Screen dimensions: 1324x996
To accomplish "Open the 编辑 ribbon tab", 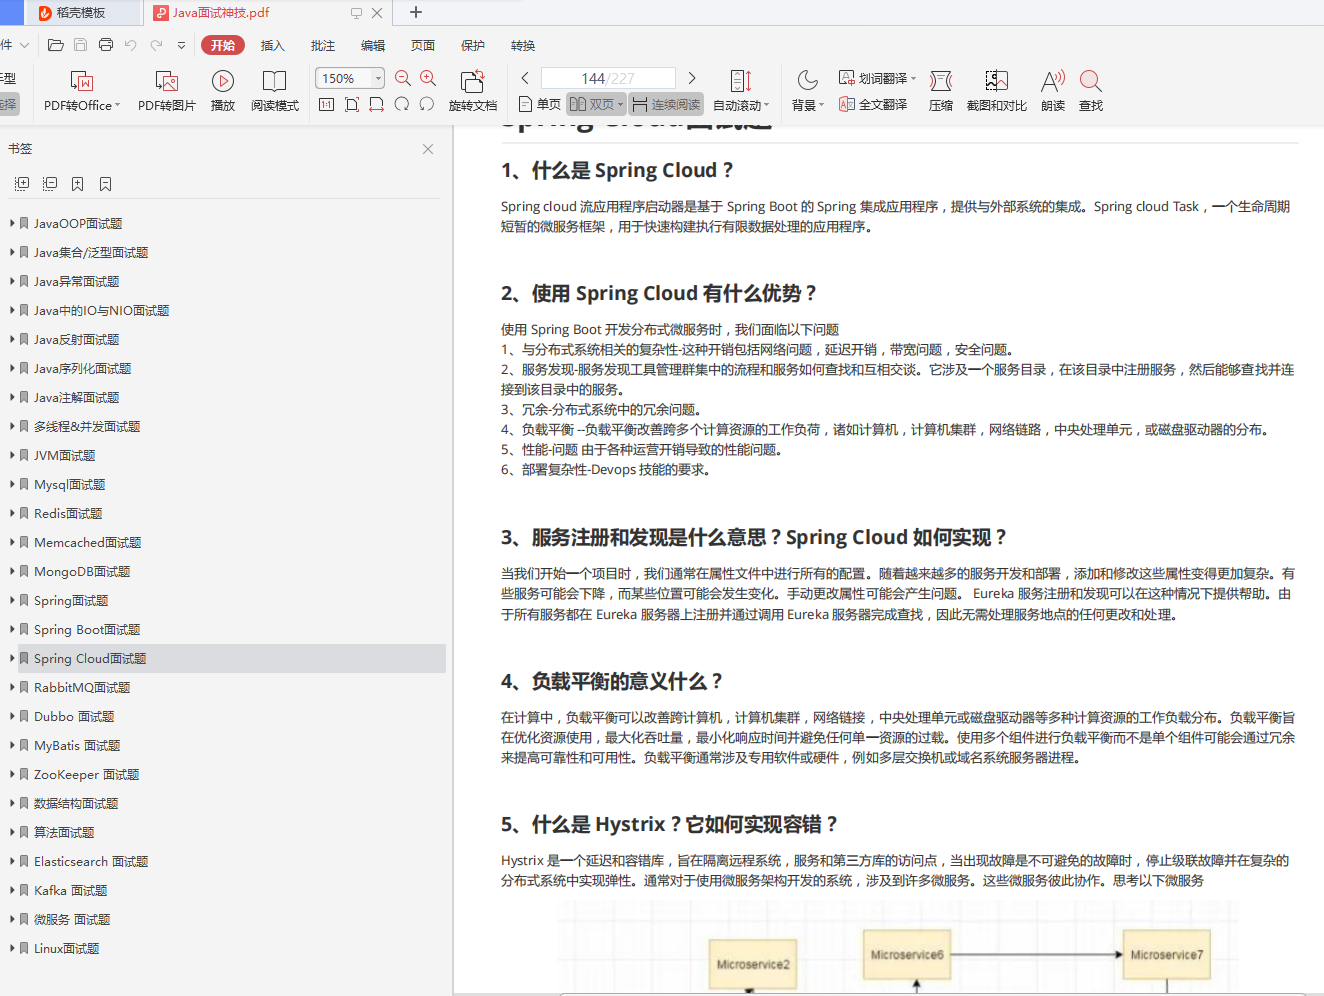I will pos(373,45).
